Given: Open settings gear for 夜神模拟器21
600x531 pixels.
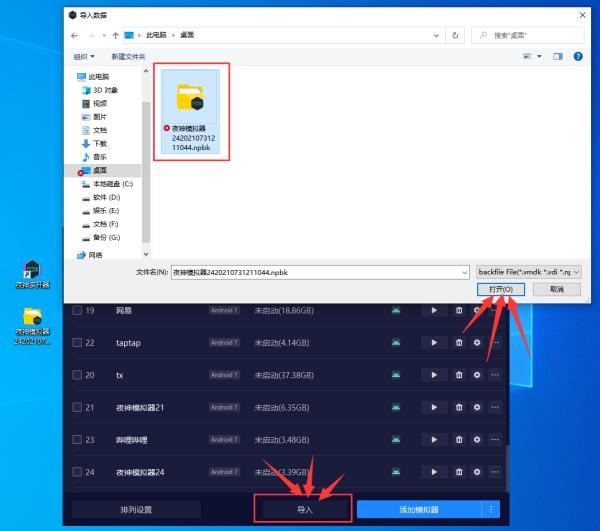Looking at the screenshot, I should click(x=477, y=407).
